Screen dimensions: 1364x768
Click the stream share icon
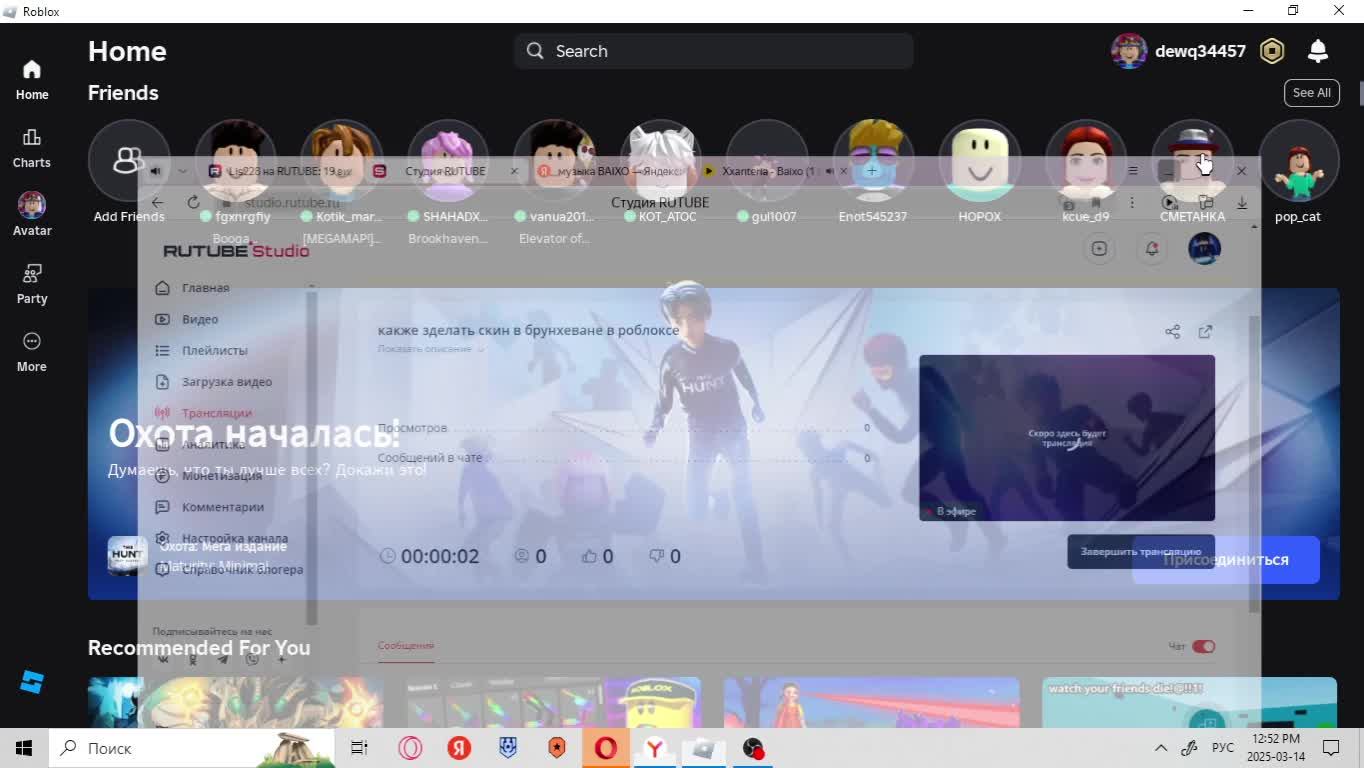tap(1172, 331)
